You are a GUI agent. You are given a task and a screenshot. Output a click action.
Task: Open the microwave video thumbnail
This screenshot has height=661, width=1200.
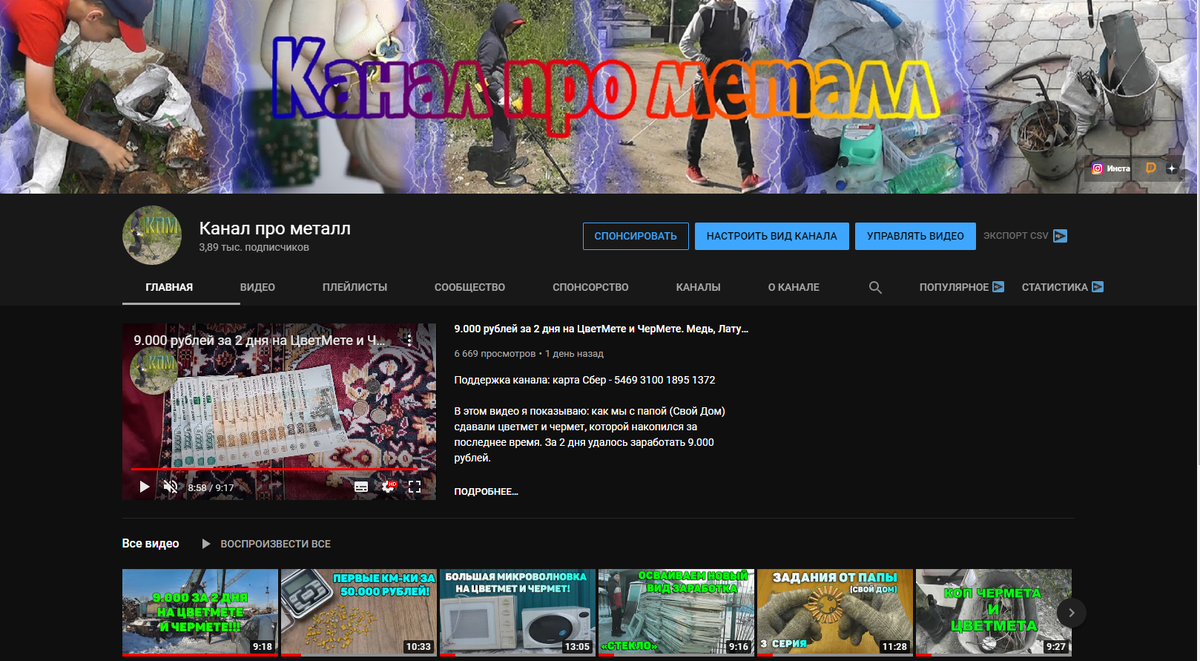(517, 611)
